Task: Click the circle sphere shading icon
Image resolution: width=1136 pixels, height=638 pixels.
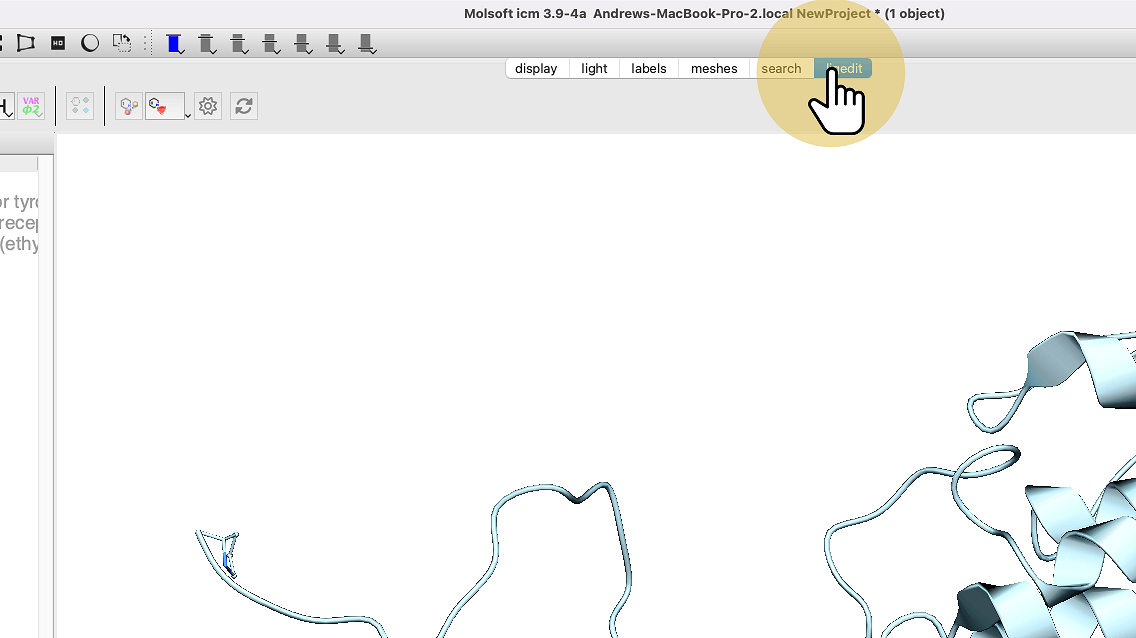Action: (90, 43)
